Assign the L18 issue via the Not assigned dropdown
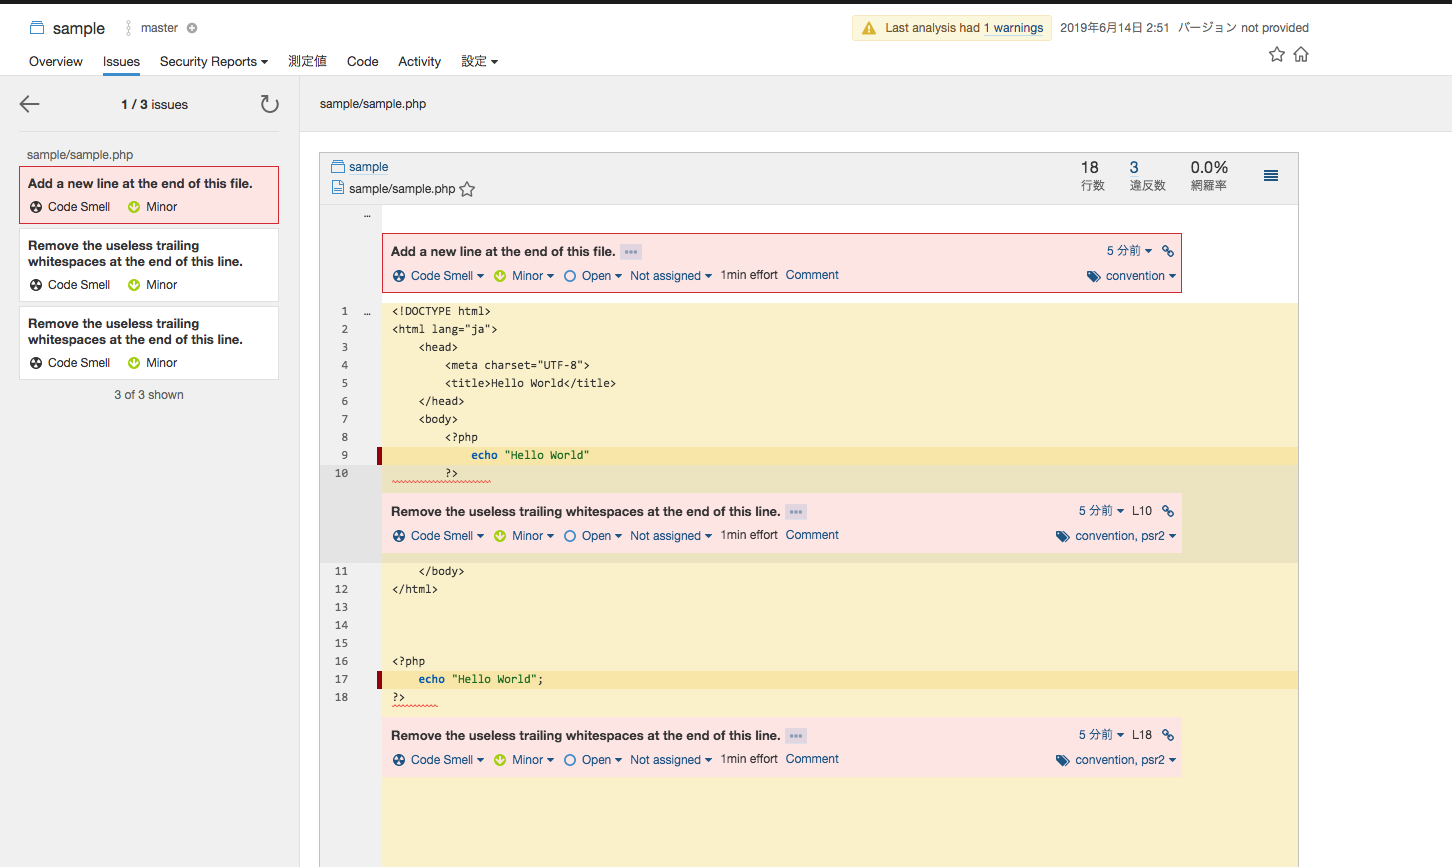The image size is (1452, 867). tap(671, 760)
